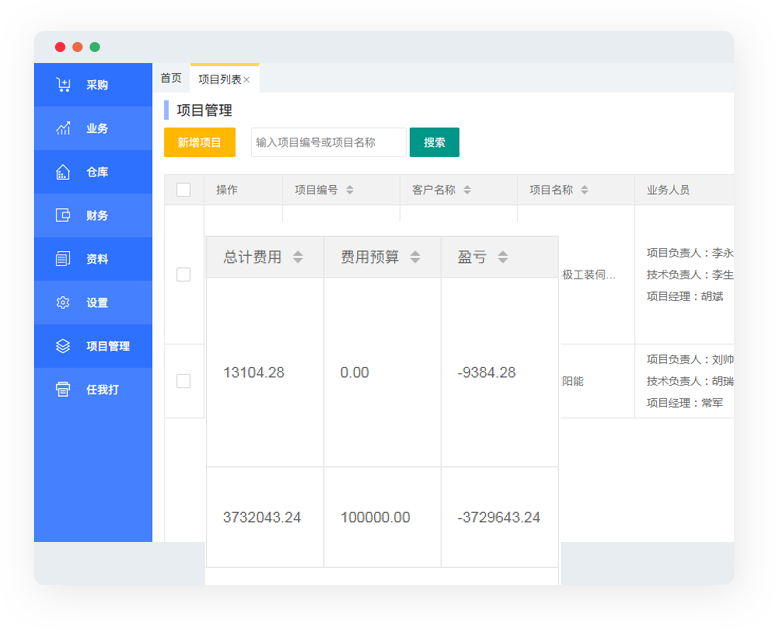
Task: Click the warehouse icon for 仓库
Action: tap(63, 172)
